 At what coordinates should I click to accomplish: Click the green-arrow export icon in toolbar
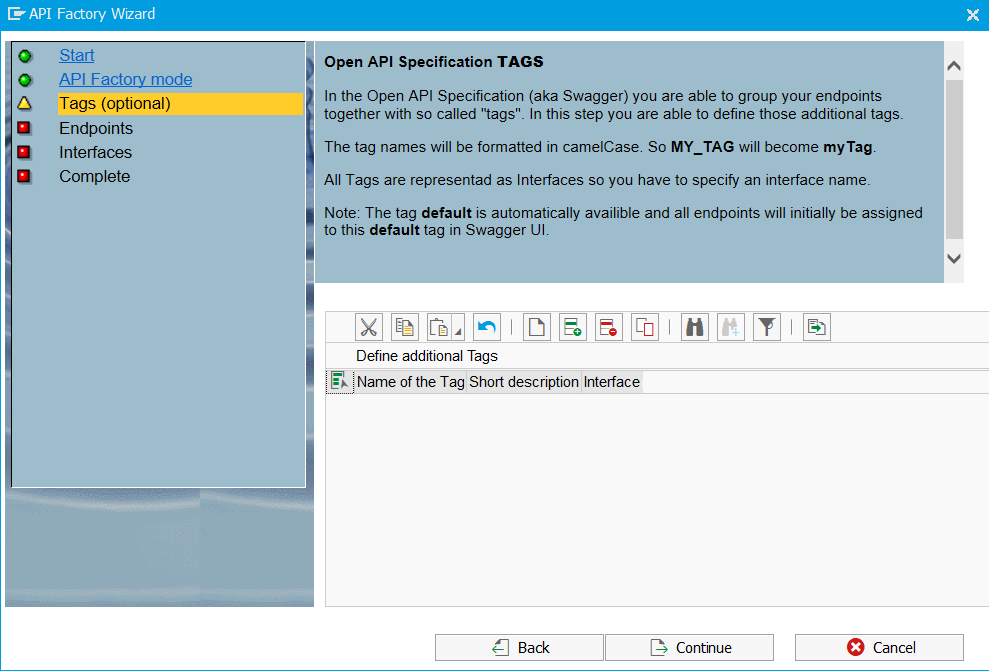click(x=817, y=327)
